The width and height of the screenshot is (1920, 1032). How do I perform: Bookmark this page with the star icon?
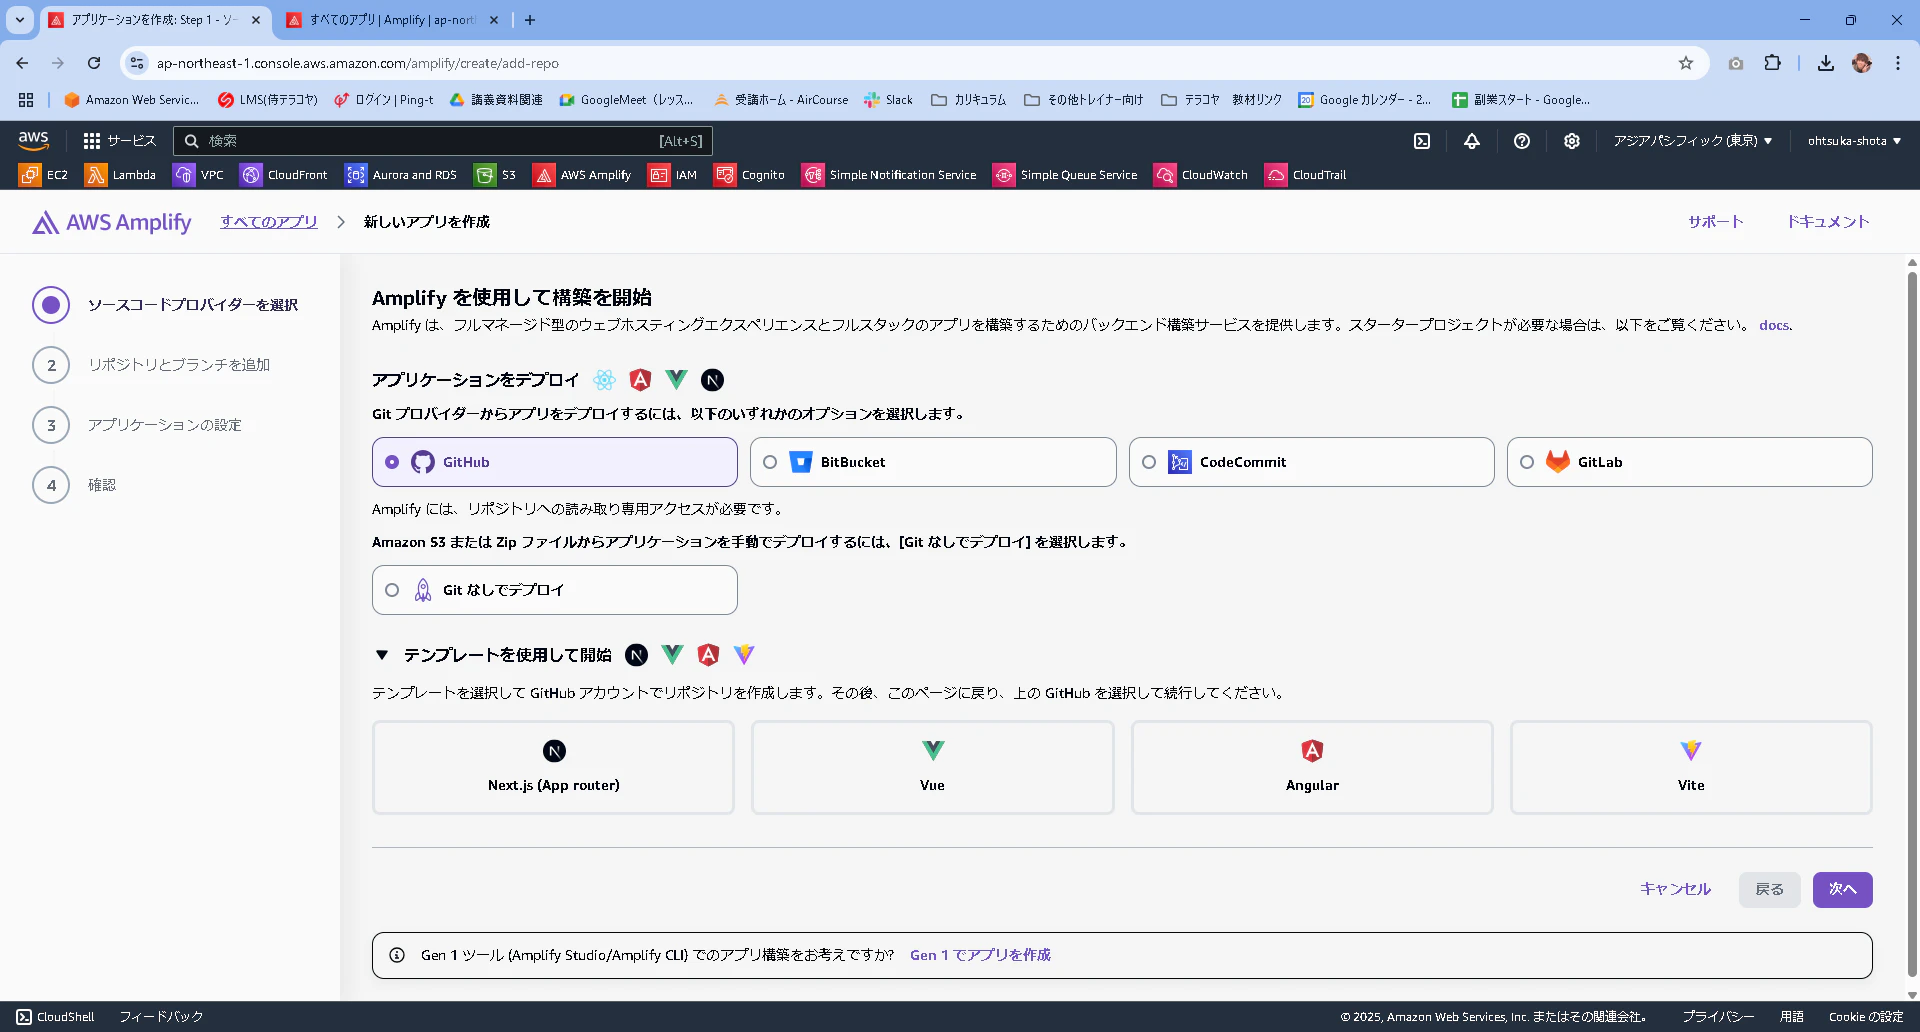point(1686,63)
